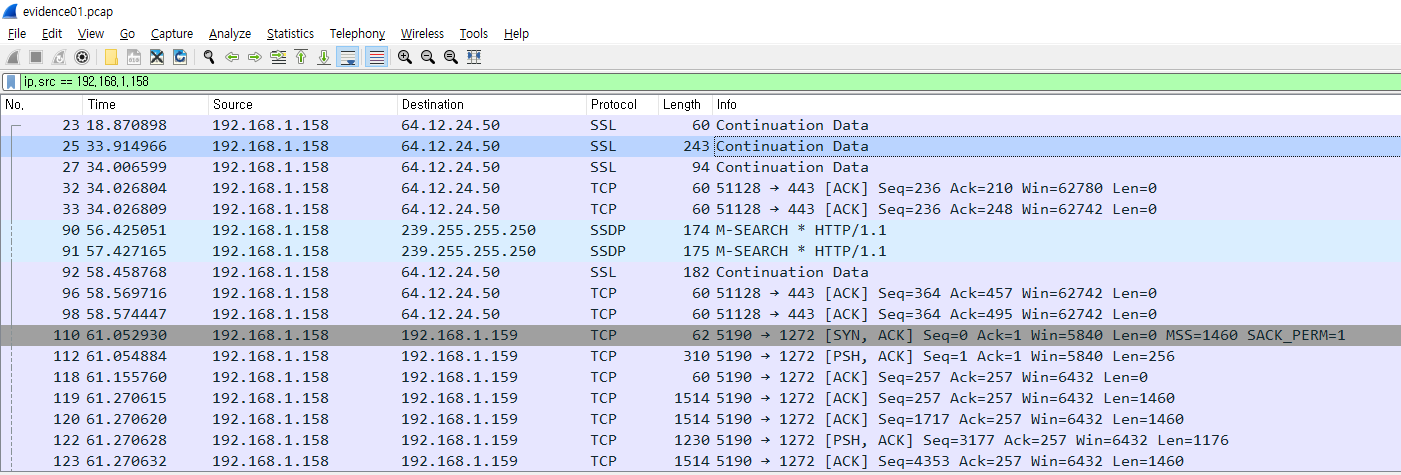
Task: Open the Edit menu
Action: 52,34
